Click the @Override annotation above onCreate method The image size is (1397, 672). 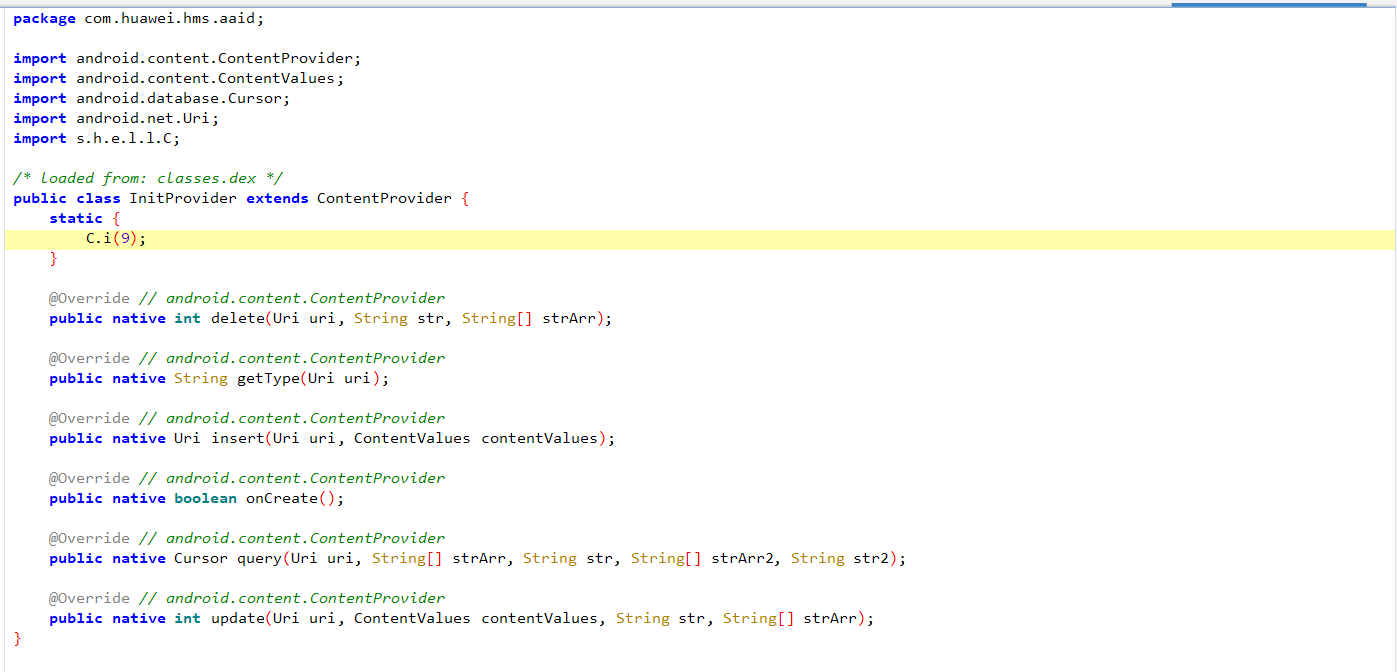pyautogui.click(x=90, y=478)
